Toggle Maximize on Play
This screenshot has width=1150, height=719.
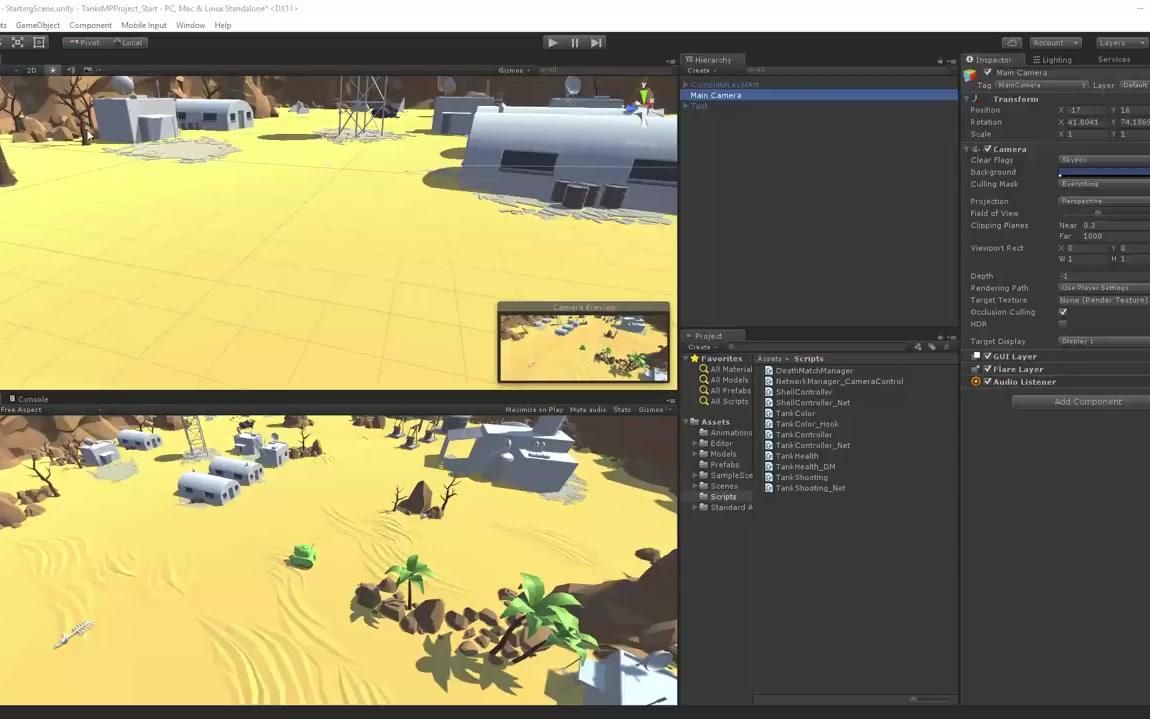534,410
